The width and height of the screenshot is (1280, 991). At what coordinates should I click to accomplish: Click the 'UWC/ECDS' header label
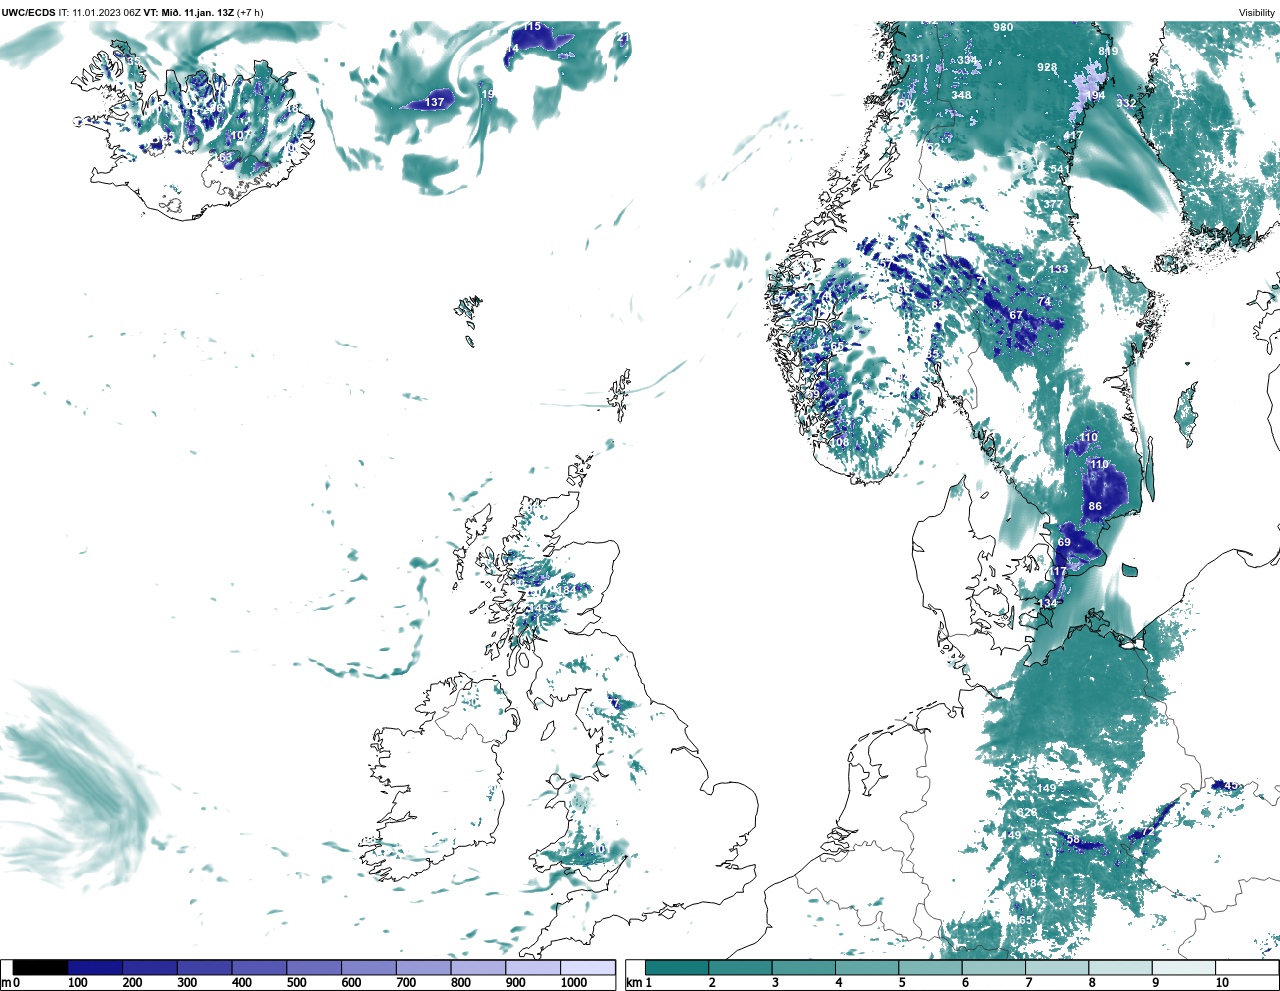coord(28,12)
